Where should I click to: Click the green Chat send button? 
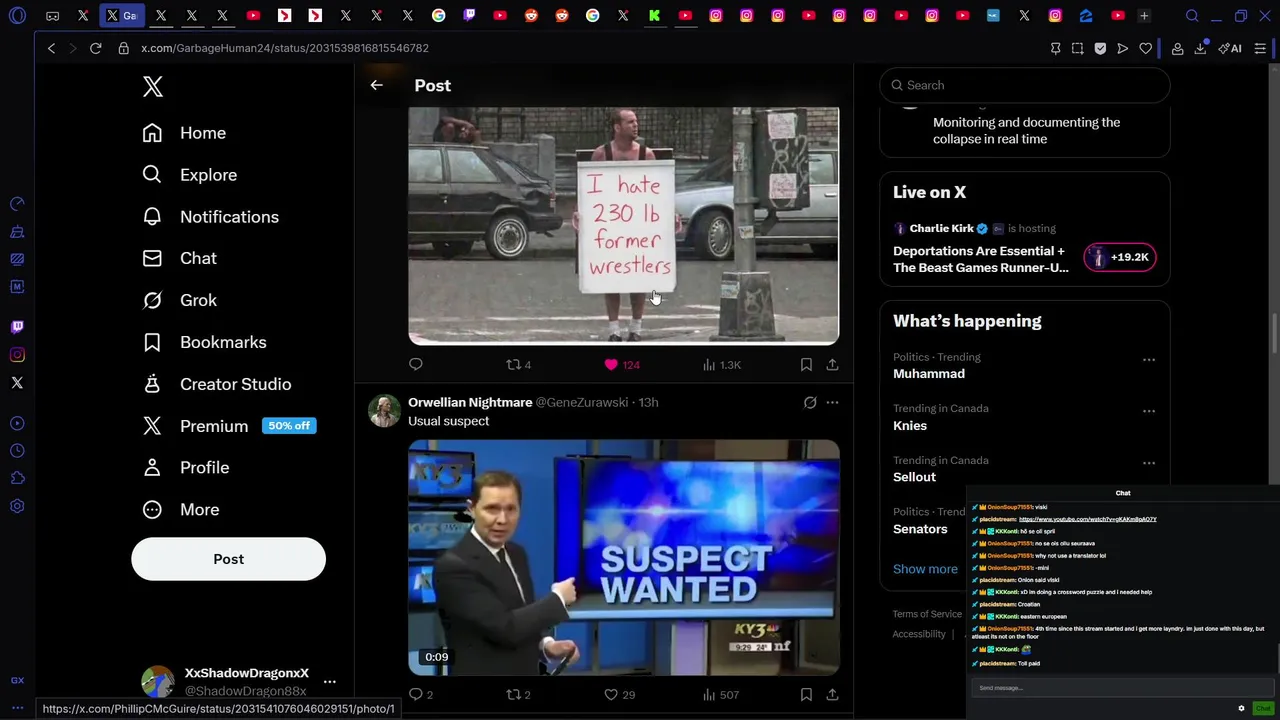[x=1263, y=708]
